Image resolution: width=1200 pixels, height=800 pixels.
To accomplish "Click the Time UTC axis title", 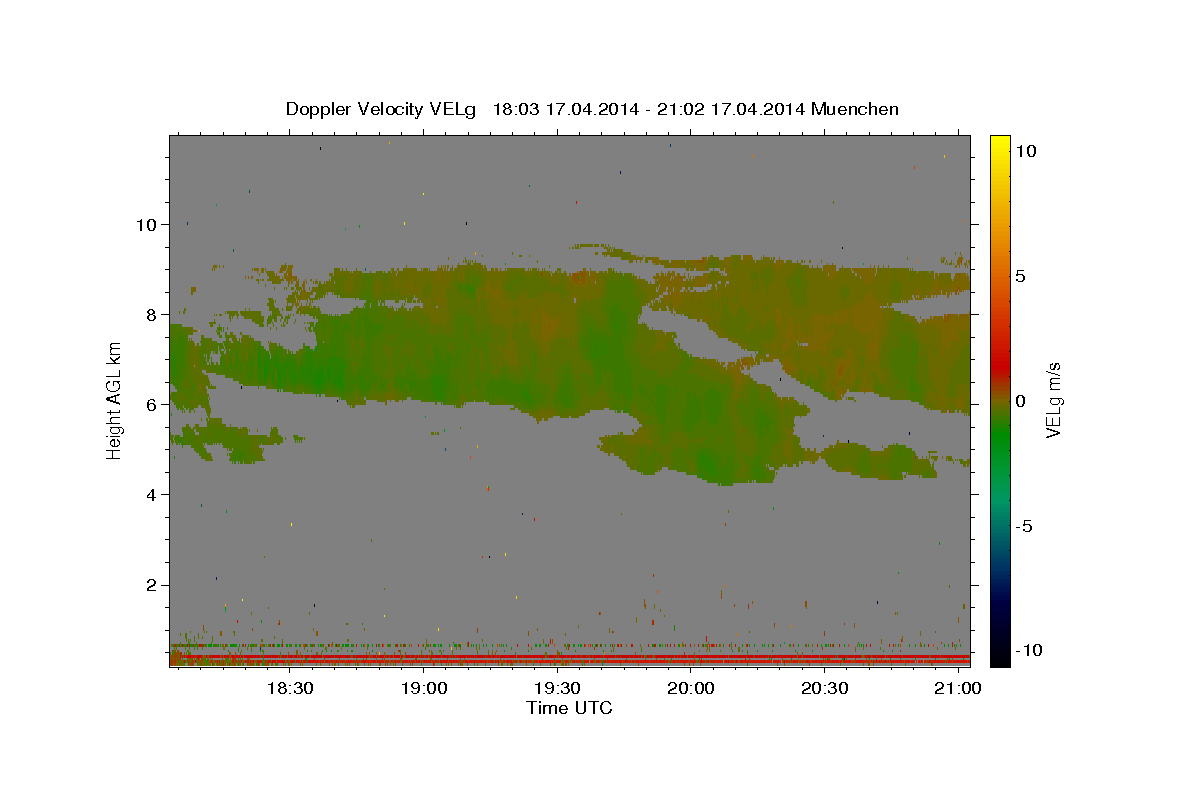I will click(569, 708).
